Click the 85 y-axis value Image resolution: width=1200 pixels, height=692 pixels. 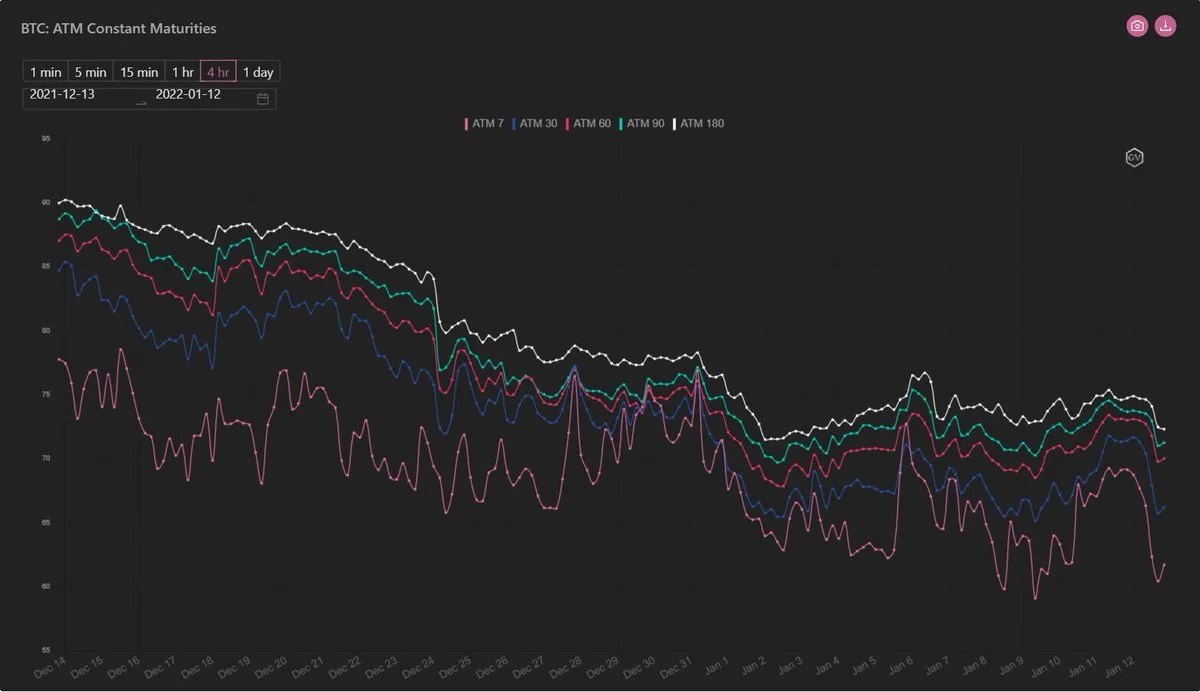point(46,267)
